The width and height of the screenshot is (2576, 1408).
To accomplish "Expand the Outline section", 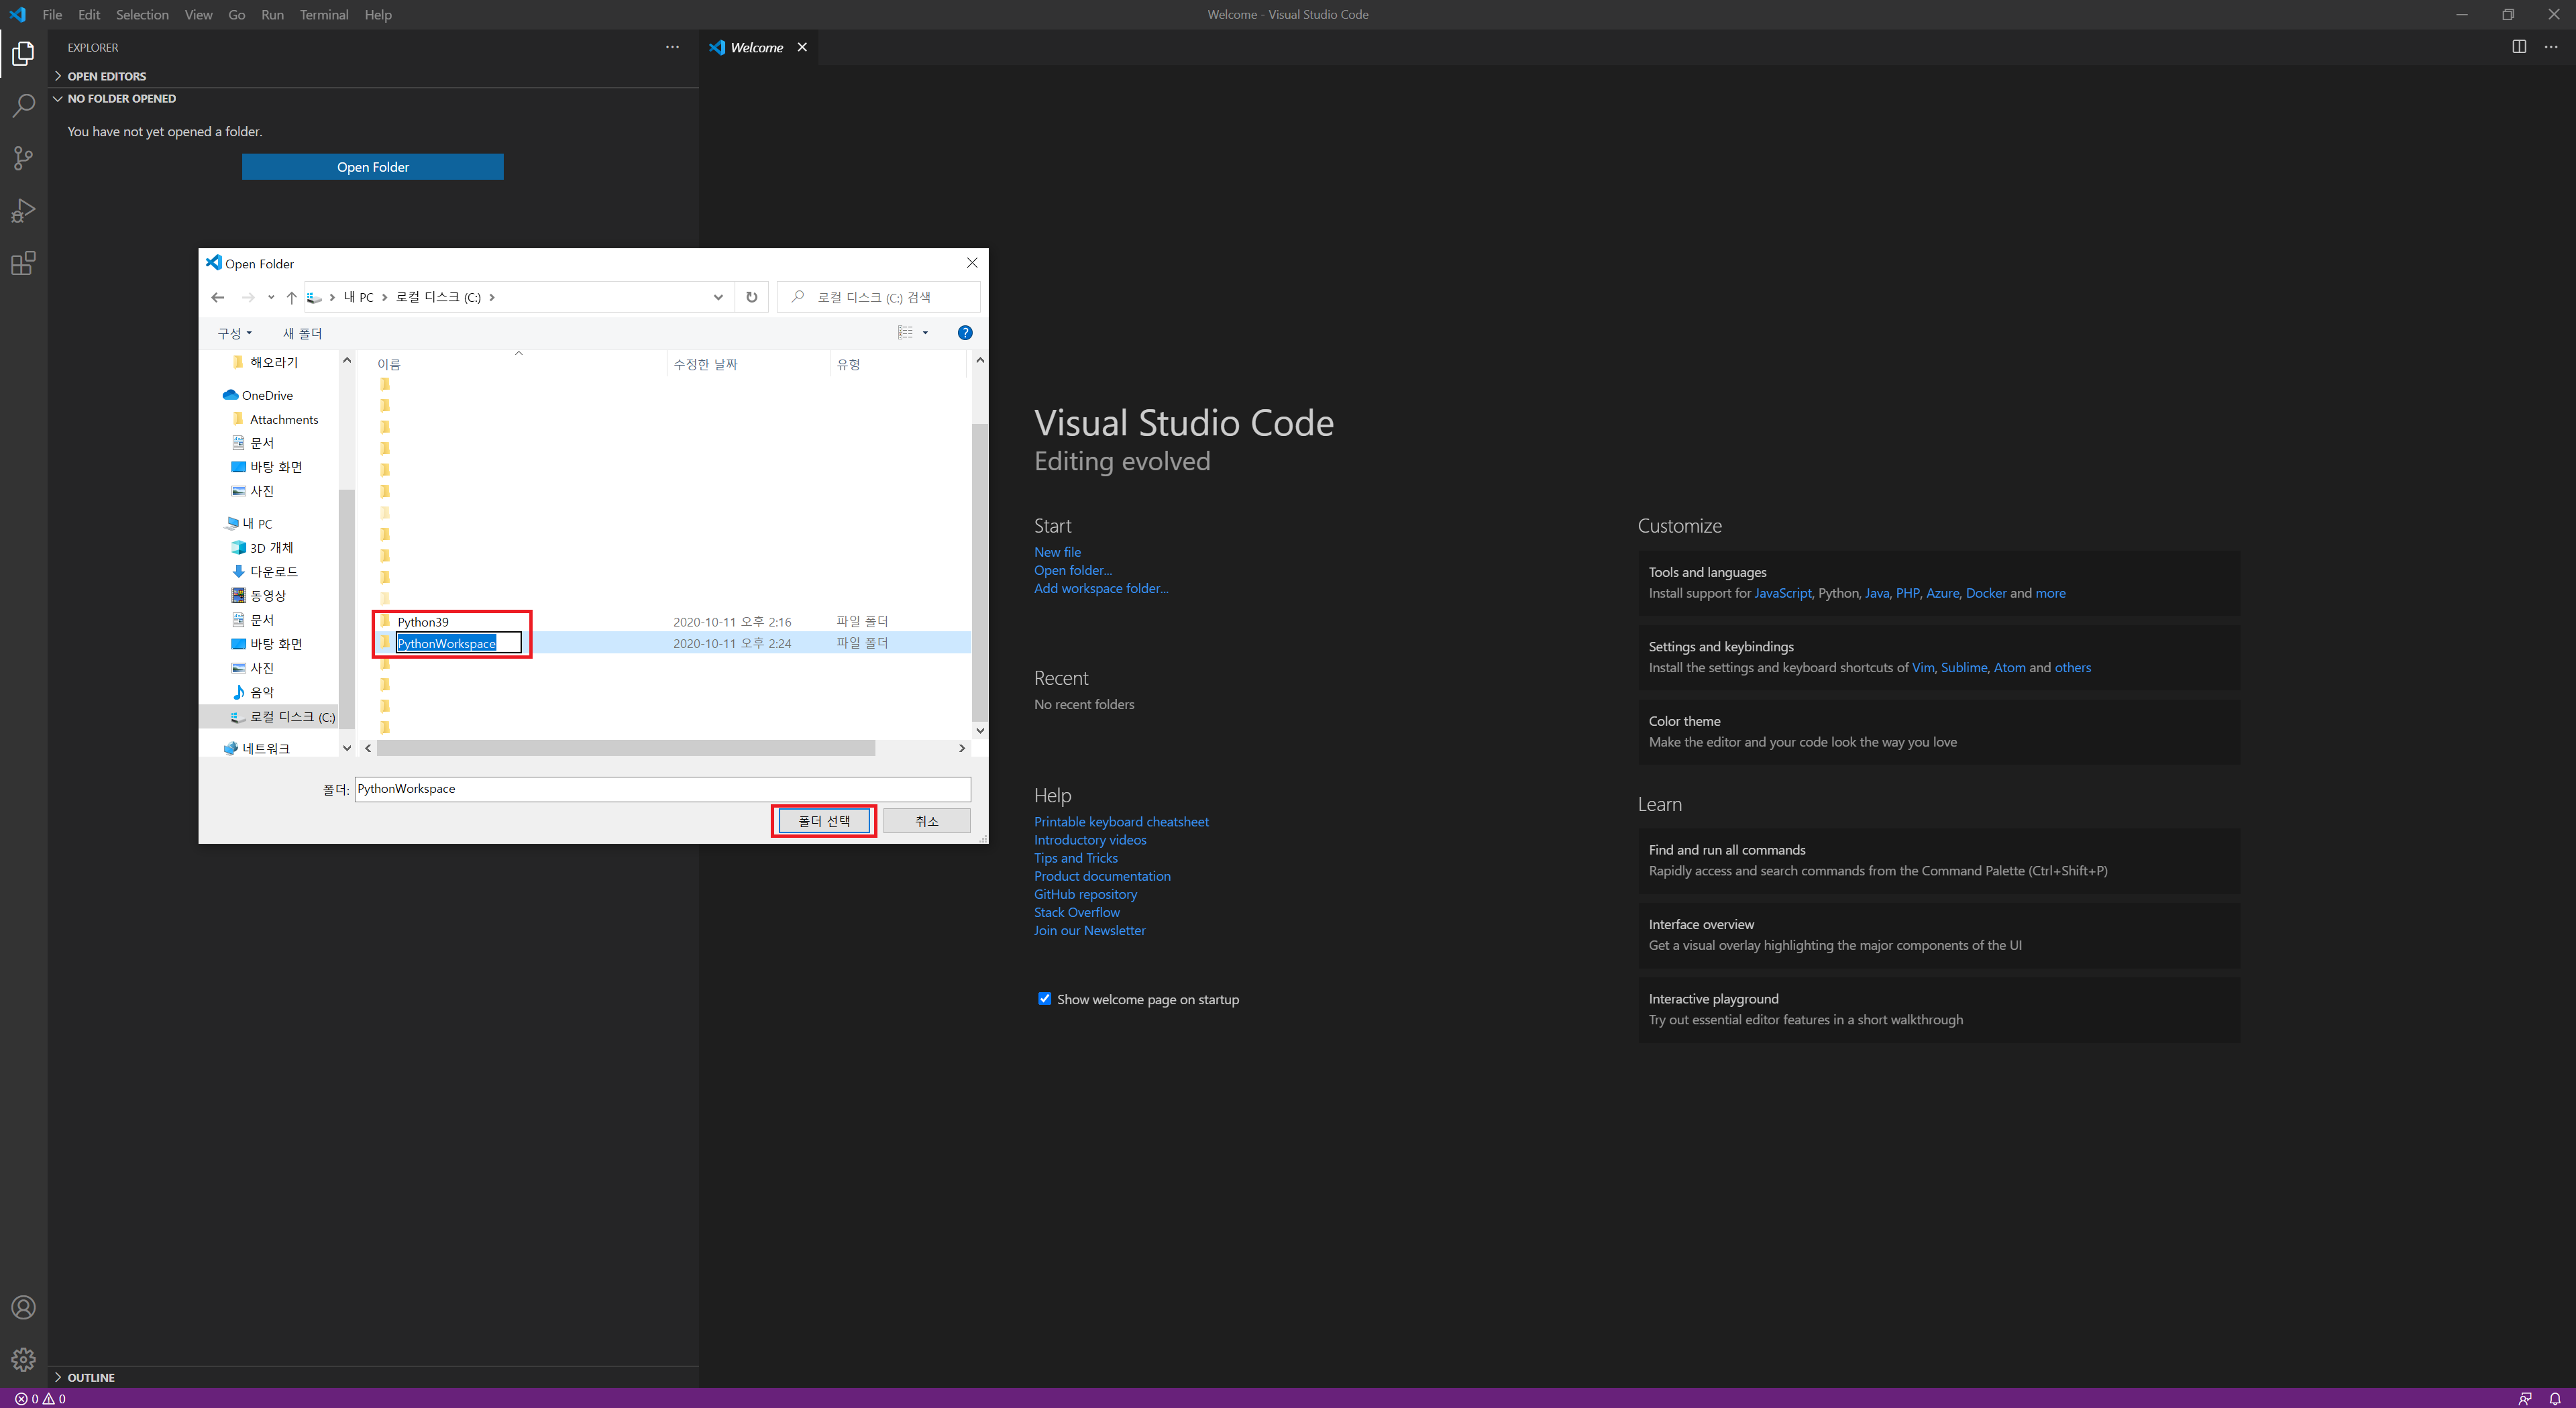I will [90, 1377].
